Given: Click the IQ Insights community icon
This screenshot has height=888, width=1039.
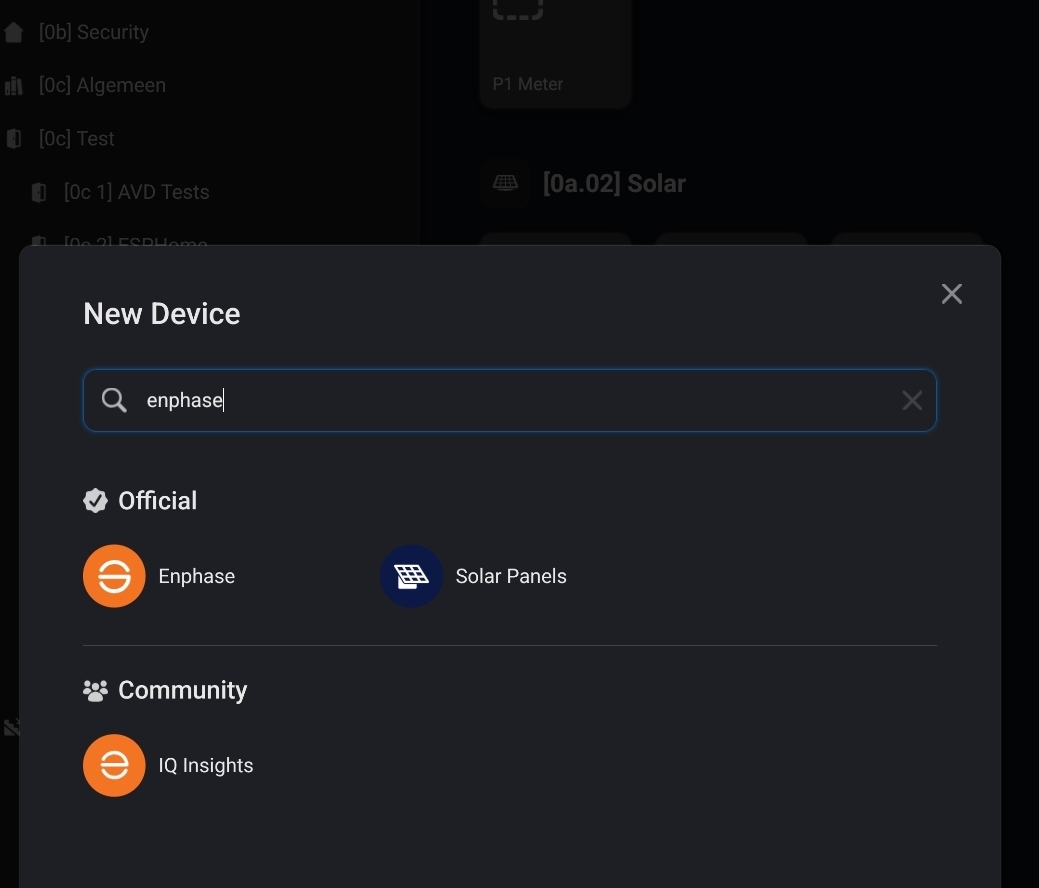Looking at the screenshot, I should tap(114, 765).
